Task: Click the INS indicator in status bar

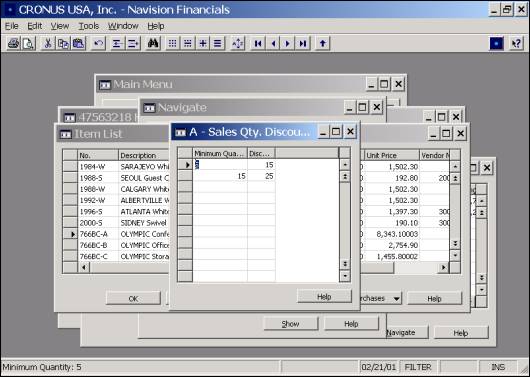Action: click(x=498, y=367)
